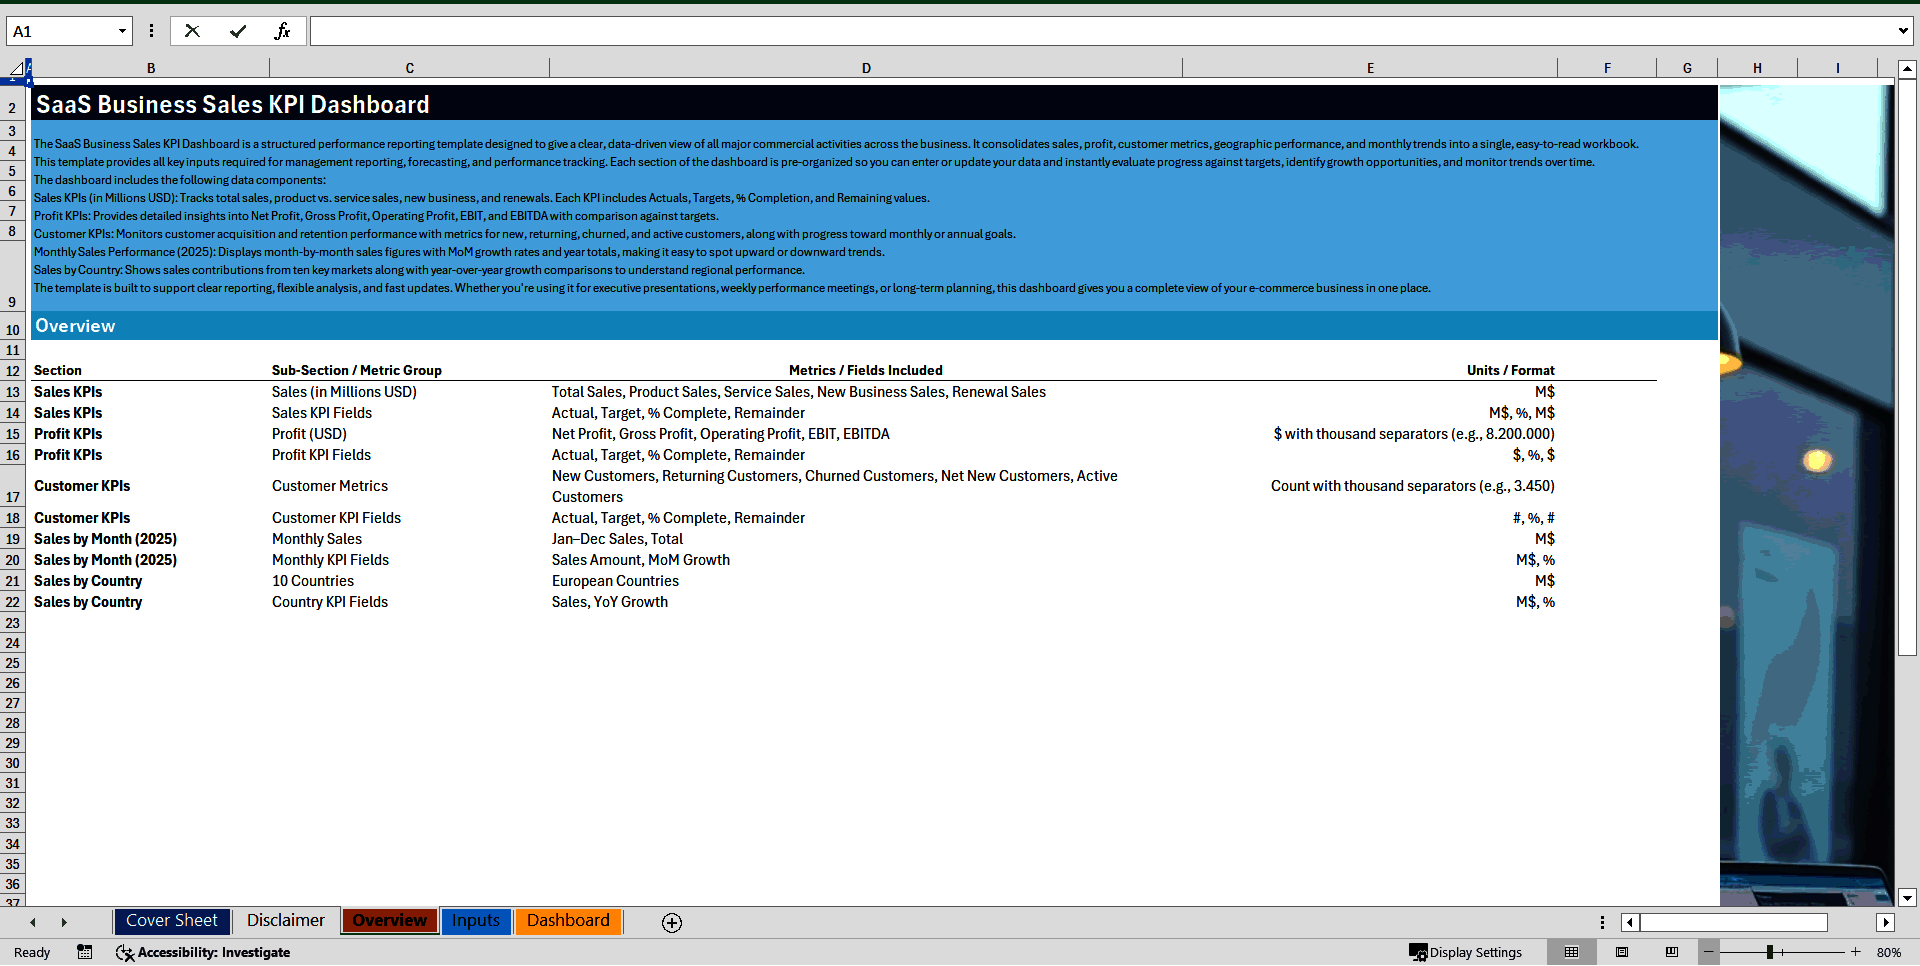Cancel entry using the X icon
This screenshot has height=966, width=1920.
tap(192, 31)
